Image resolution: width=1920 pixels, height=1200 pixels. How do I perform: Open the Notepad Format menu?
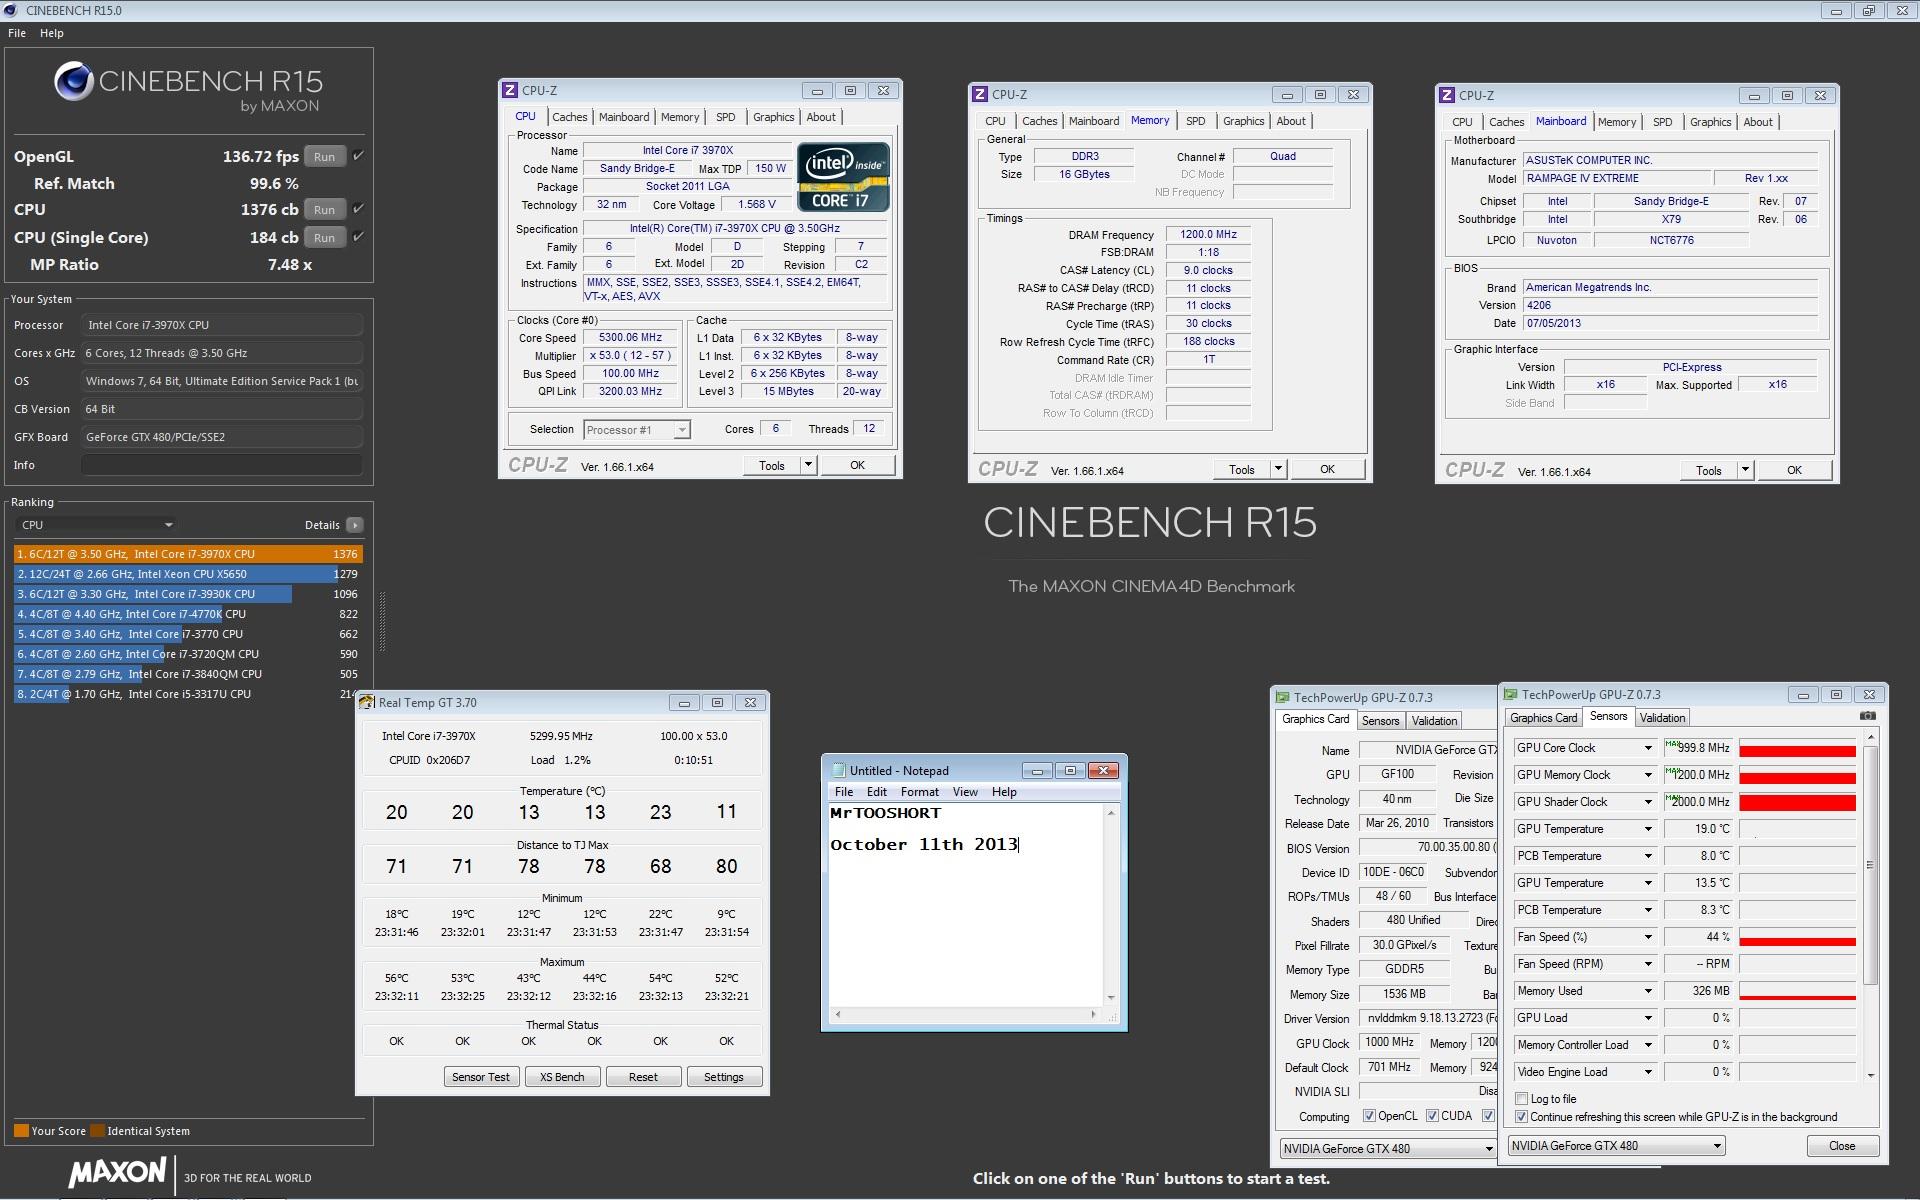(x=919, y=792)
